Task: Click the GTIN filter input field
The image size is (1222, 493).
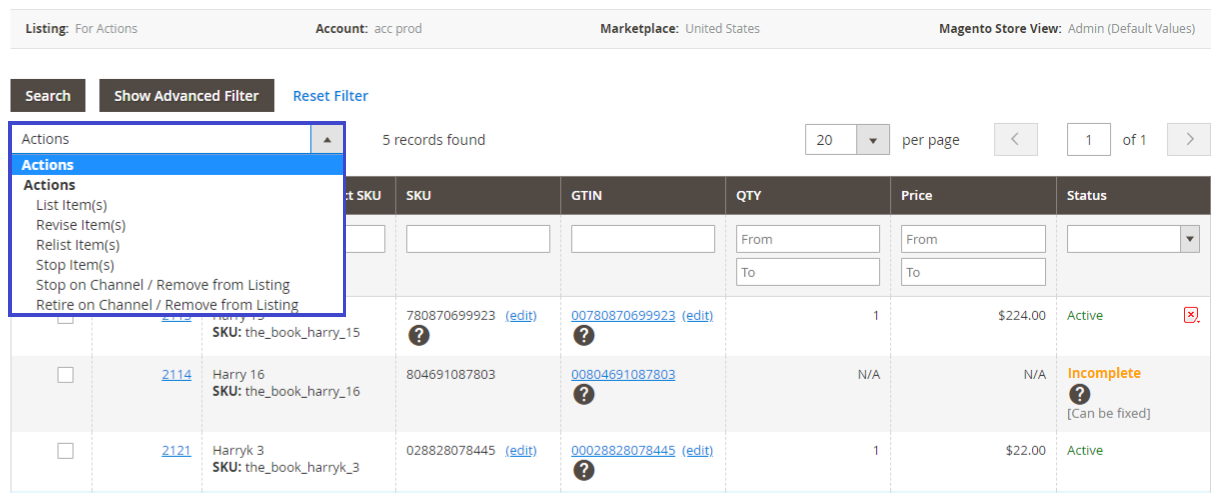Action: 643,239
